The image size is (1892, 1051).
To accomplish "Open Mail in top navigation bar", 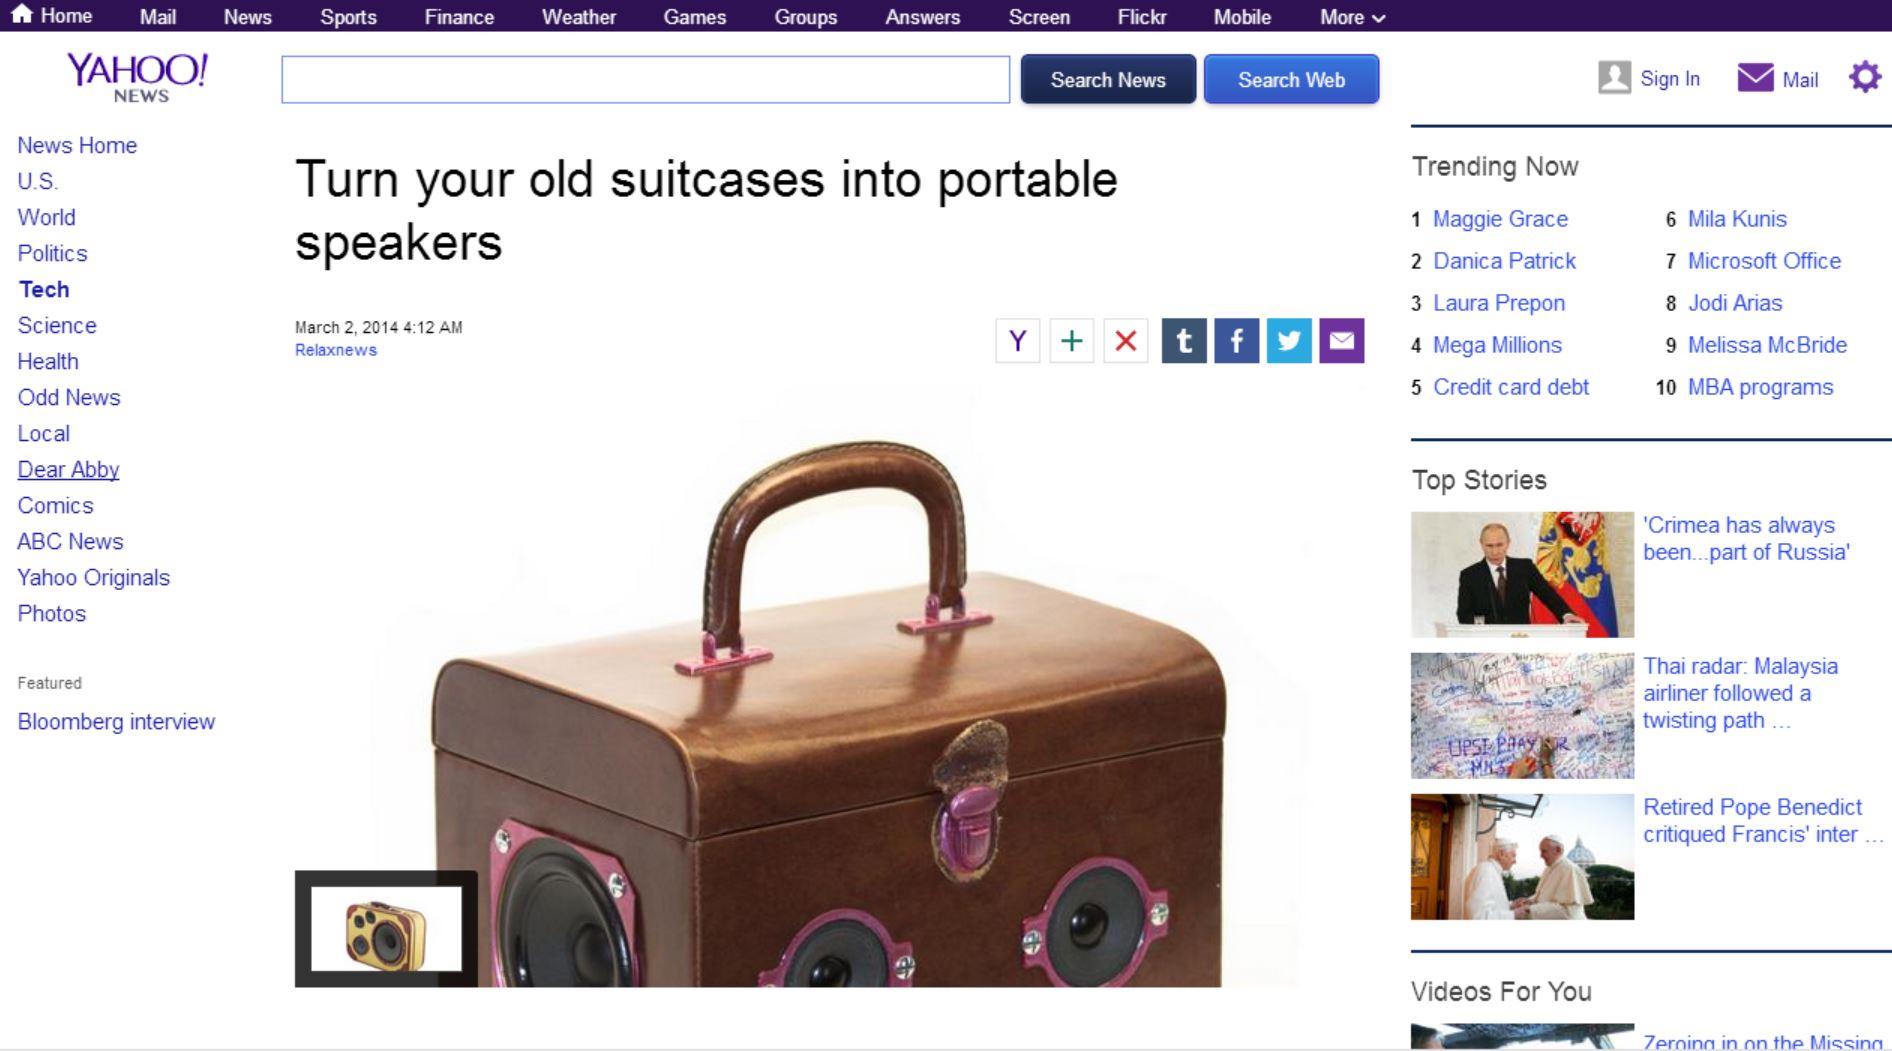I will coord(158,17).
